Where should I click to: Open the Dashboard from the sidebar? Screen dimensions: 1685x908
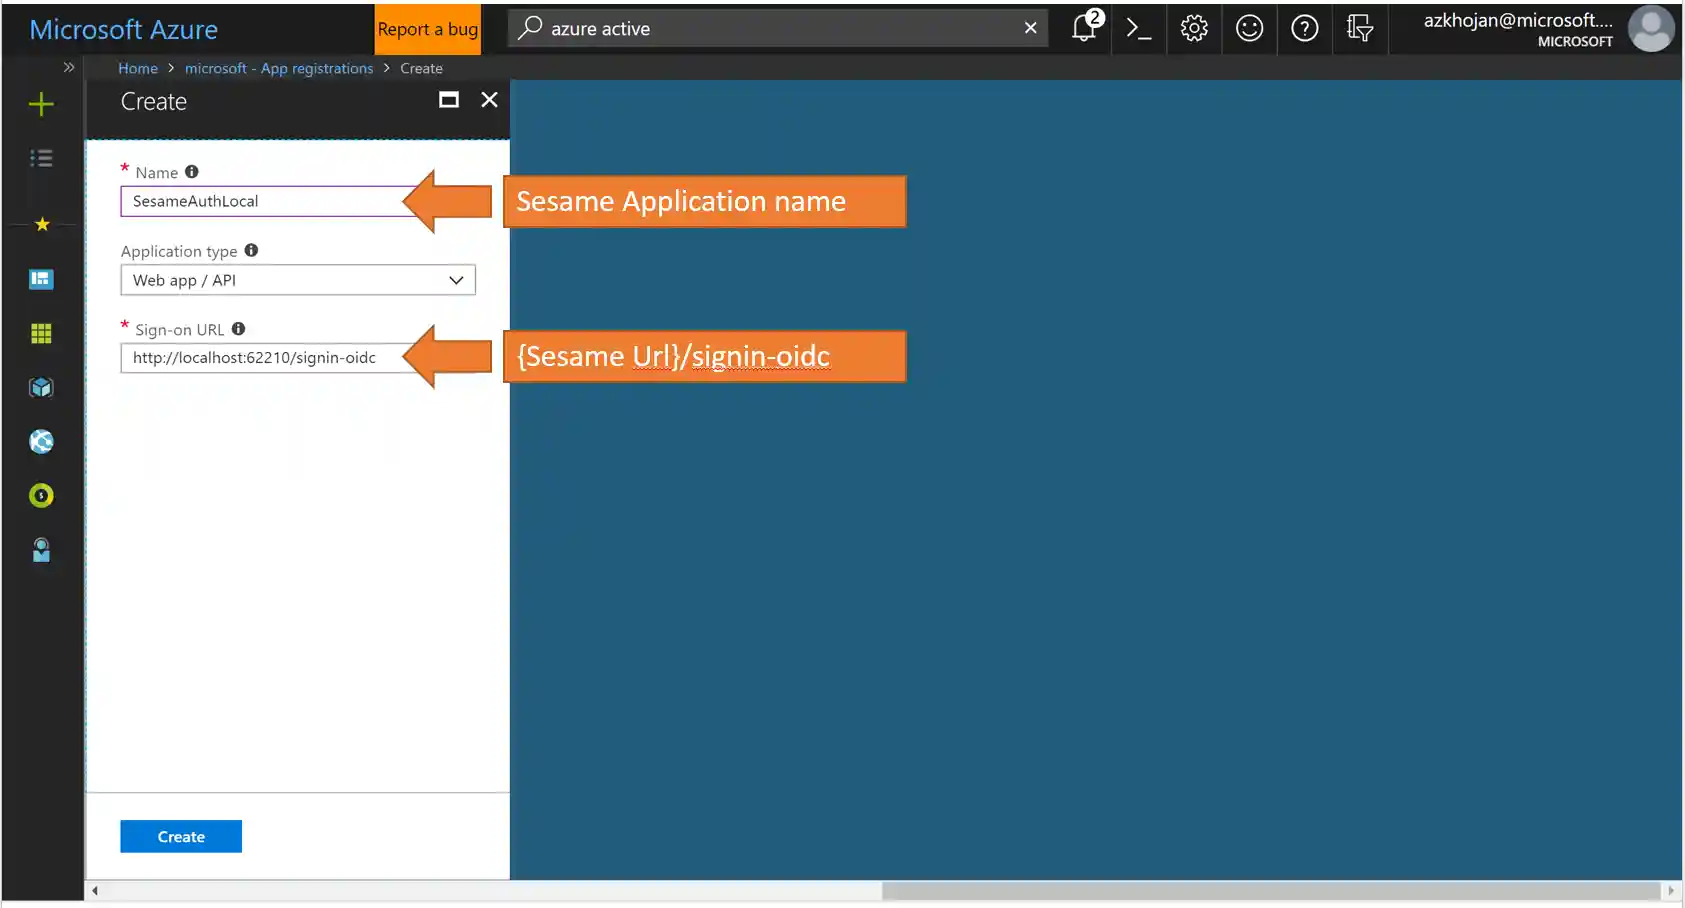[41, 279]
